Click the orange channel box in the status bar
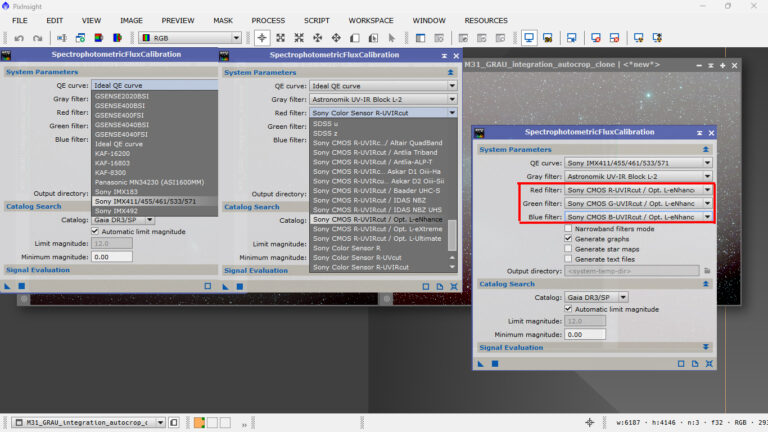This screenshot has height=432, width=768. point(199,423)
